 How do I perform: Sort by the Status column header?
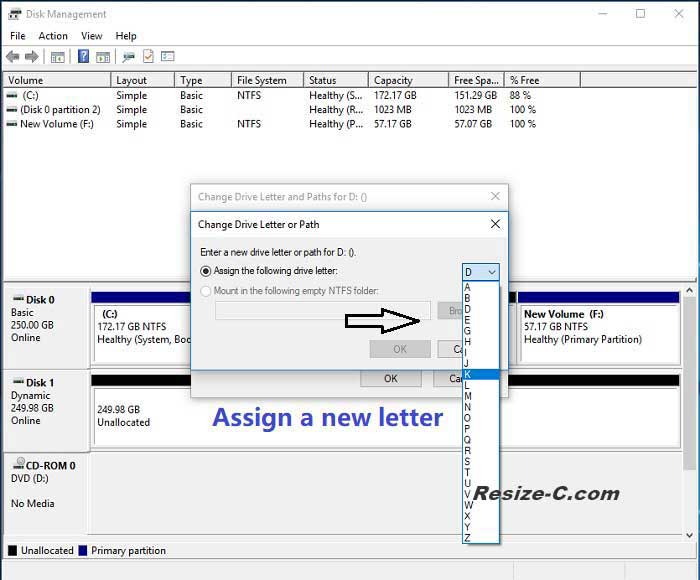[x=336, y=80]
